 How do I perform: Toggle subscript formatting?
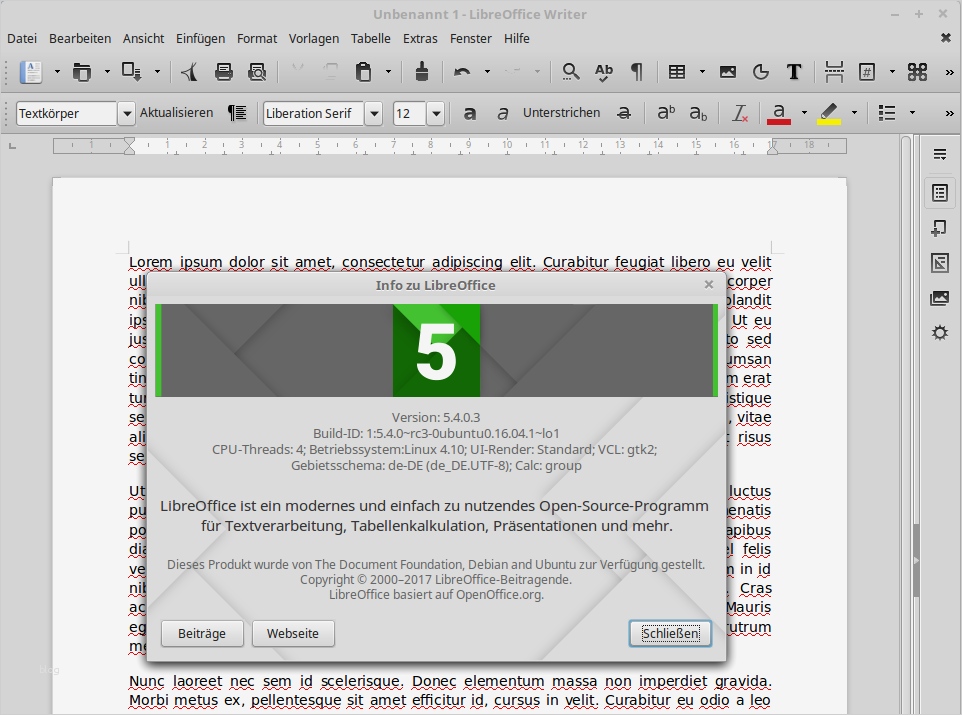point(699,113)
